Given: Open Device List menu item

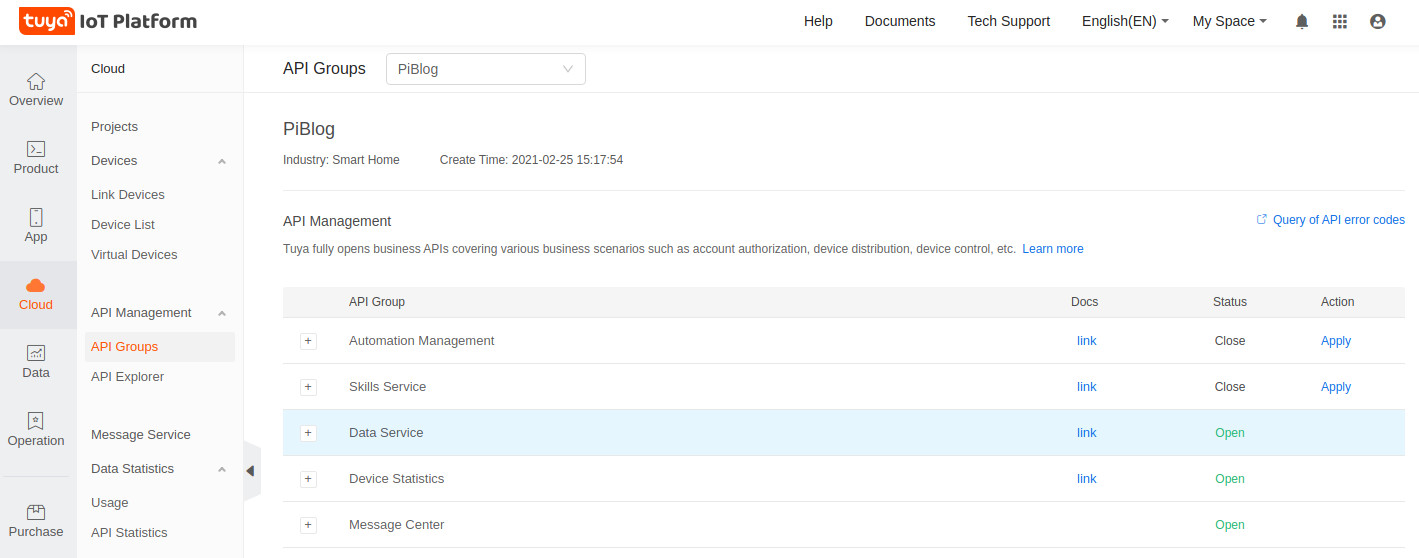Looking at the screenshot, I should [123, 225].
